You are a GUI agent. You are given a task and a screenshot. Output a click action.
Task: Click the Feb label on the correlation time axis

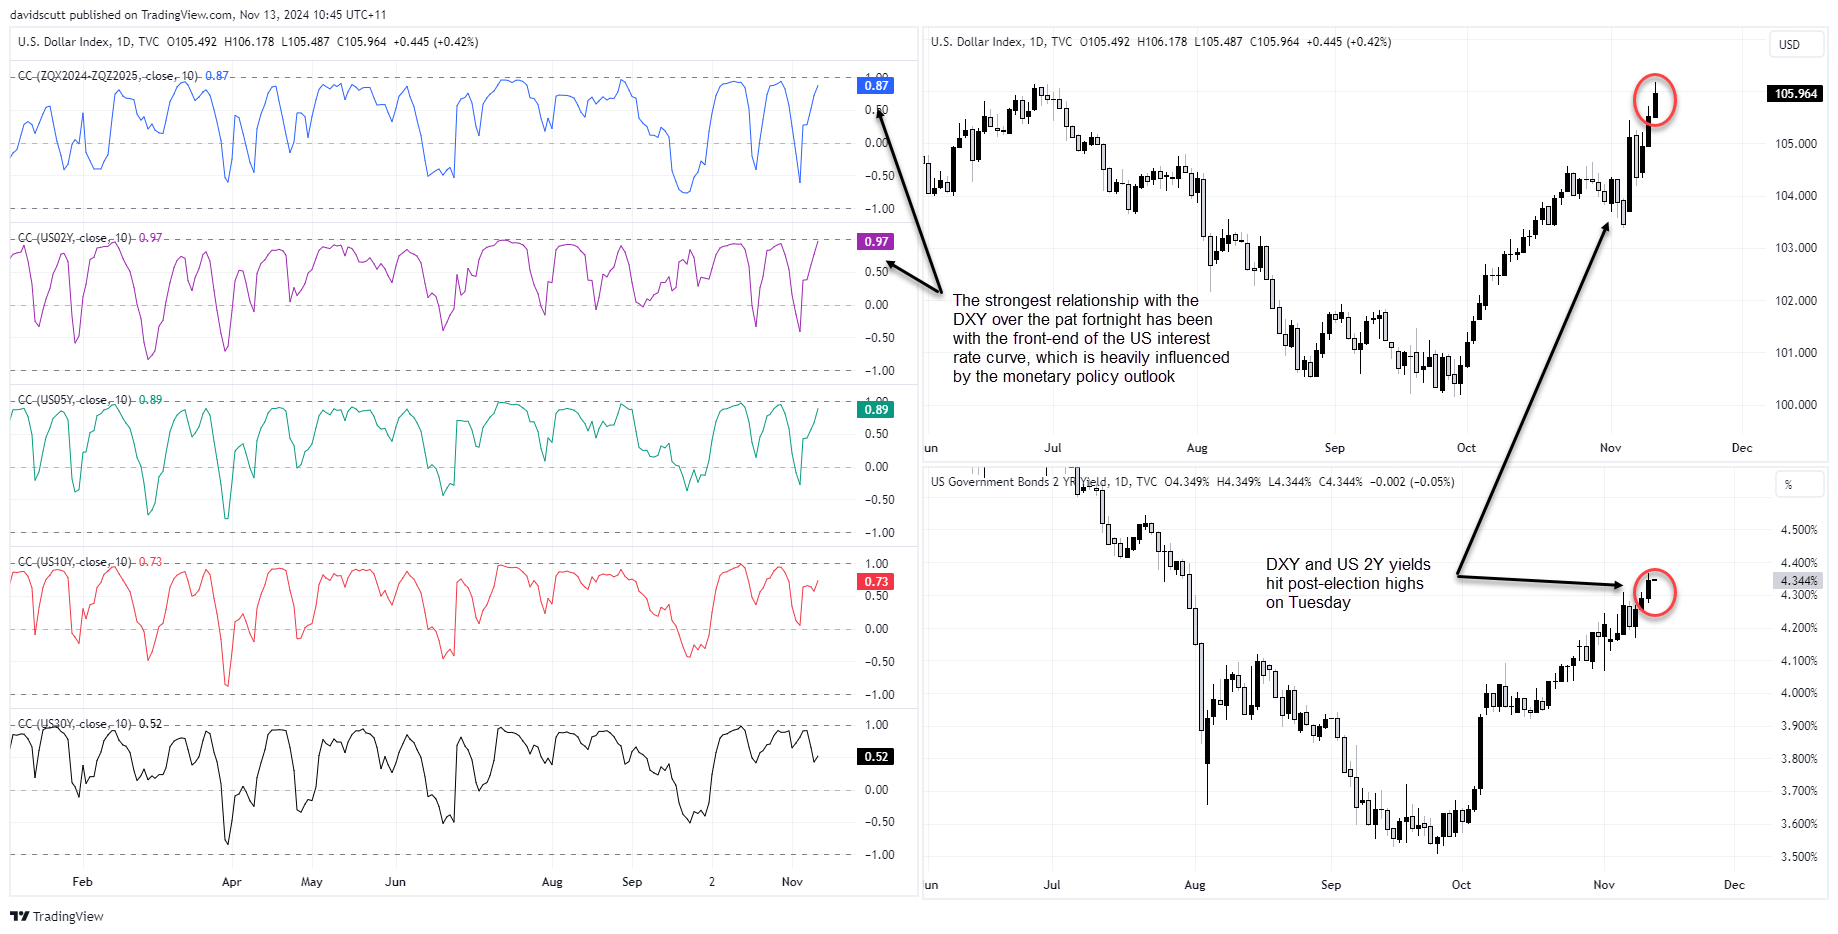coord(83,882)
